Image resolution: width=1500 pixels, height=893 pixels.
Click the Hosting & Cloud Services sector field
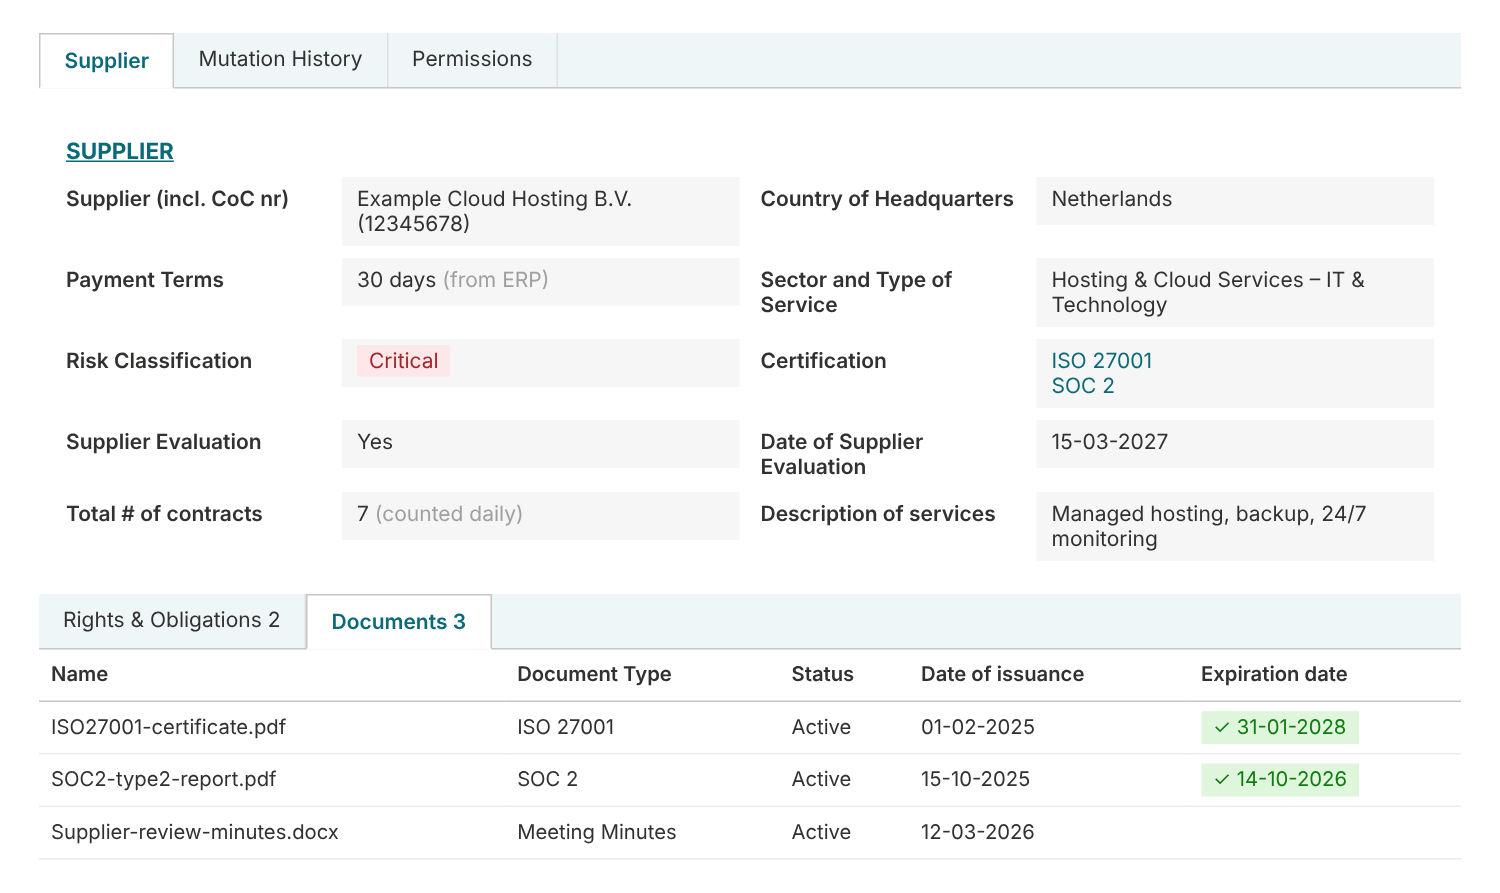point(1235,292)
